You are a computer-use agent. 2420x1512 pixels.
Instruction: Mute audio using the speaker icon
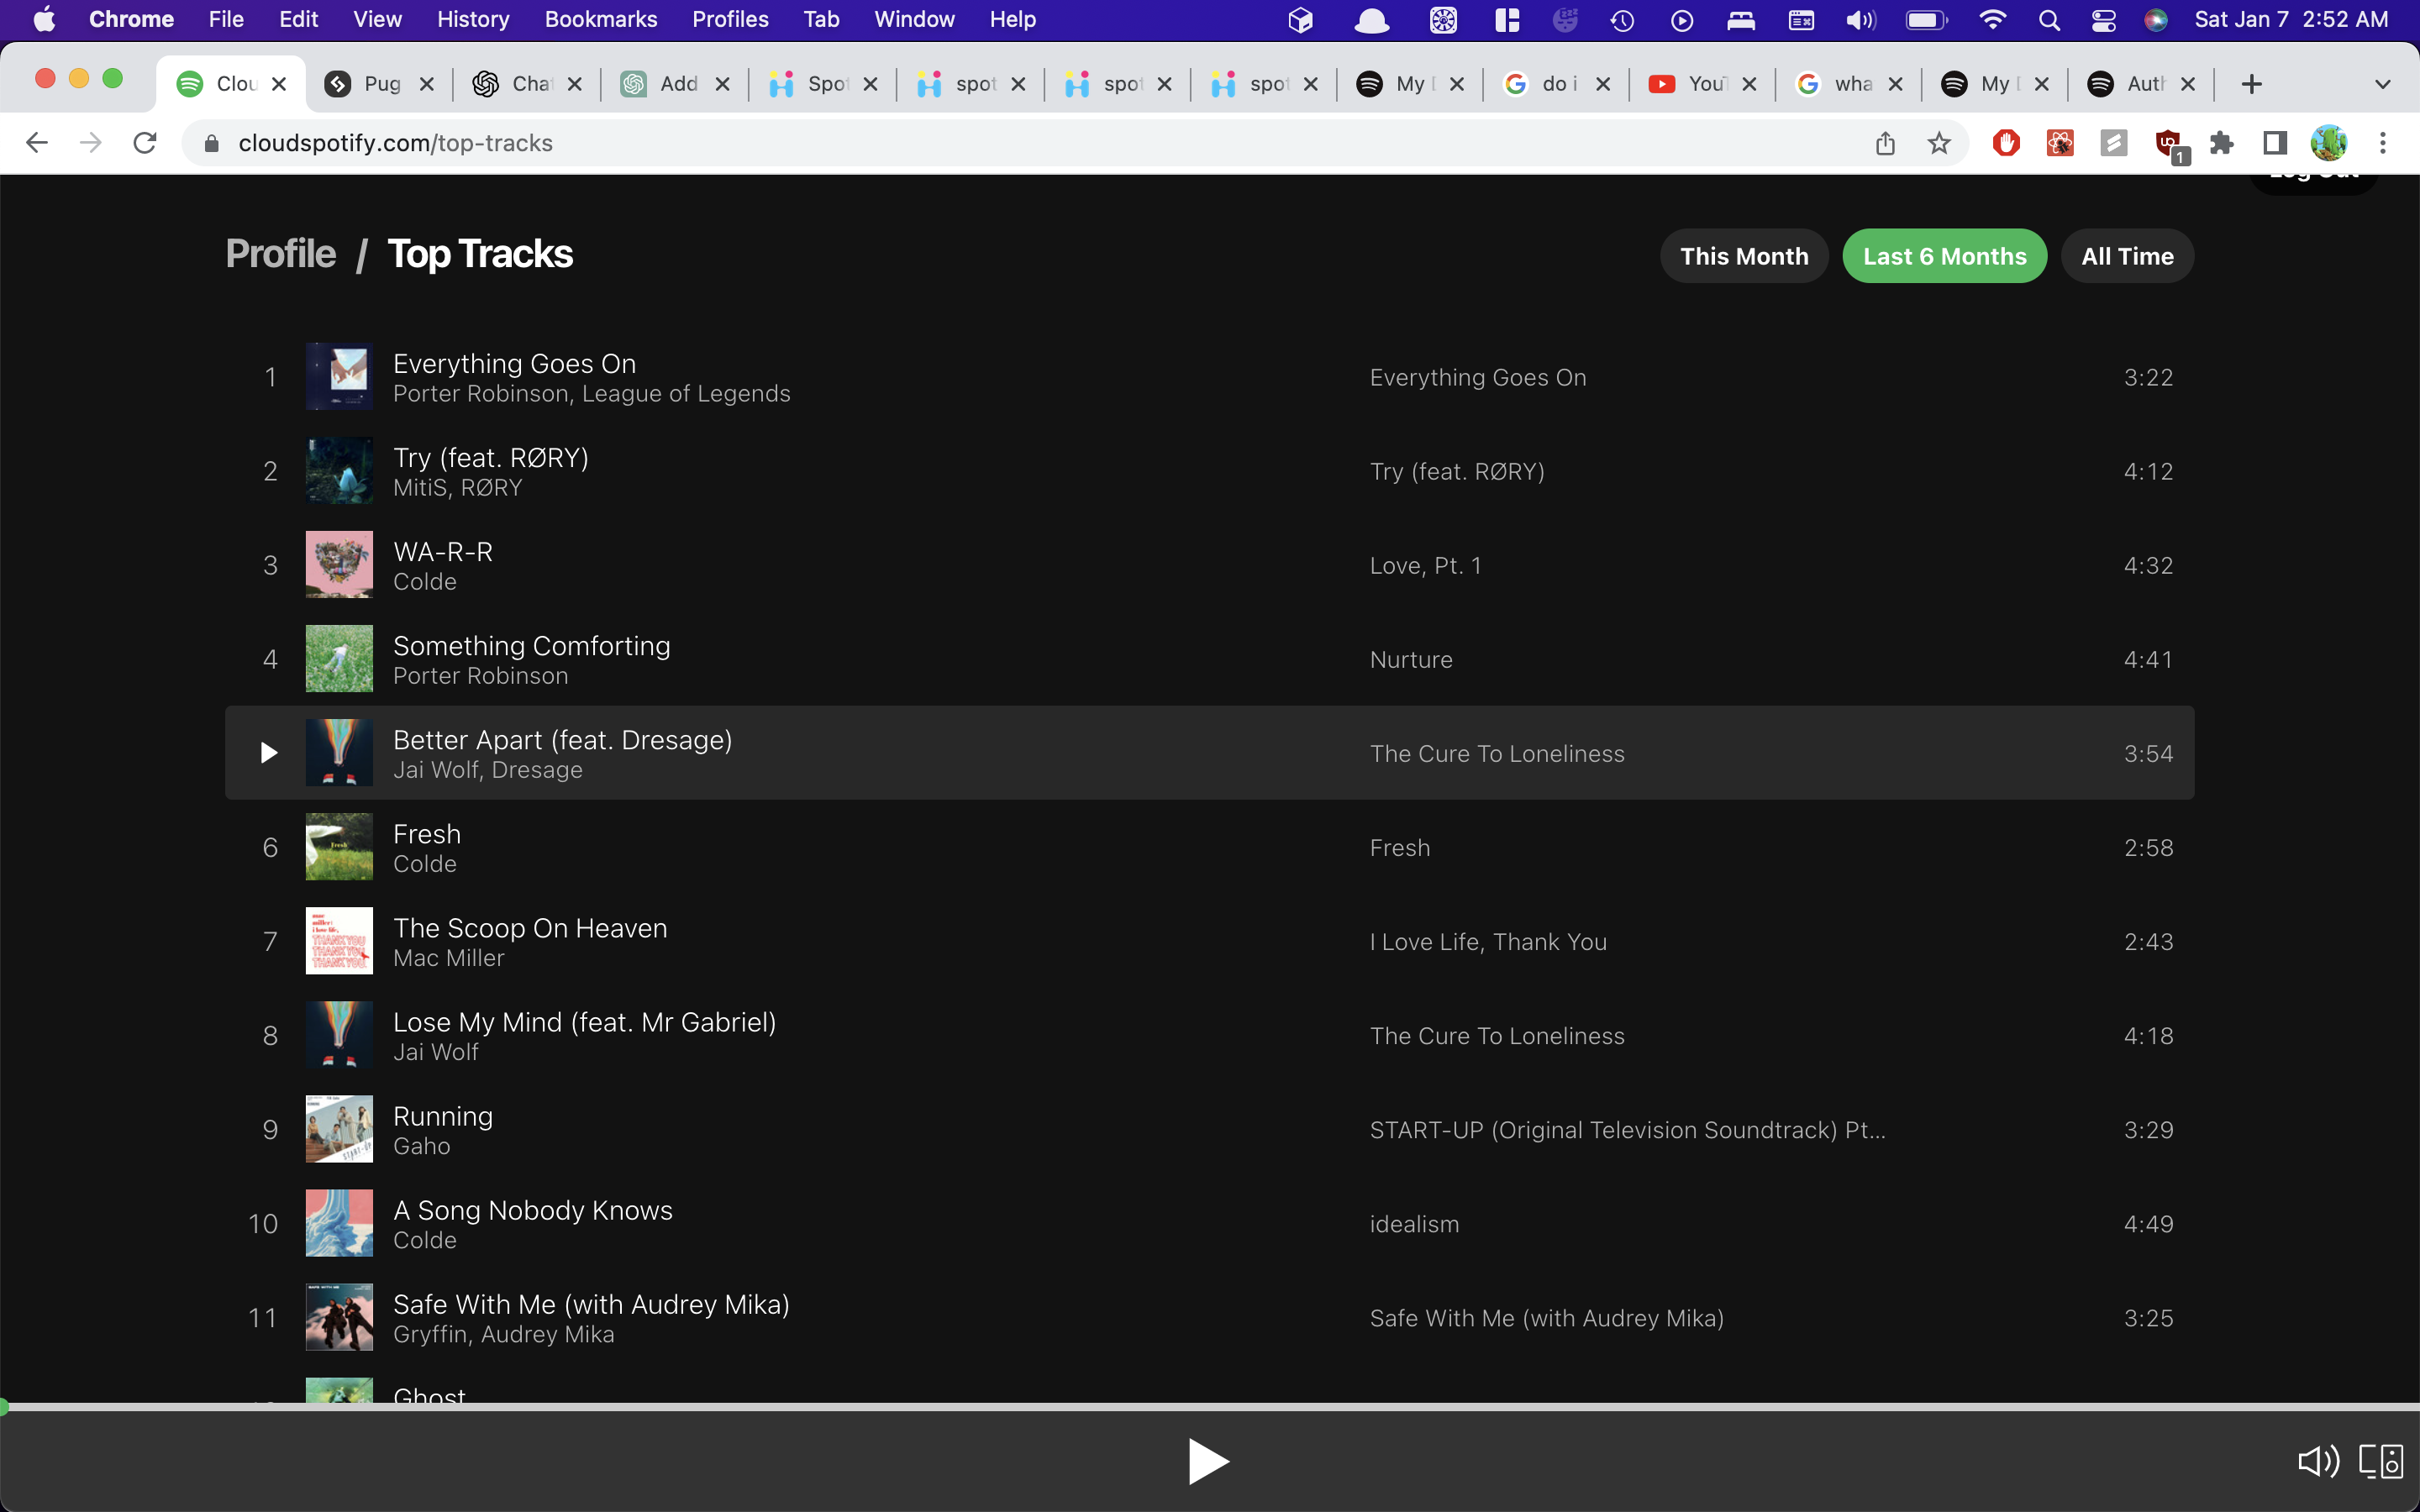[x=2318, y=1460]
